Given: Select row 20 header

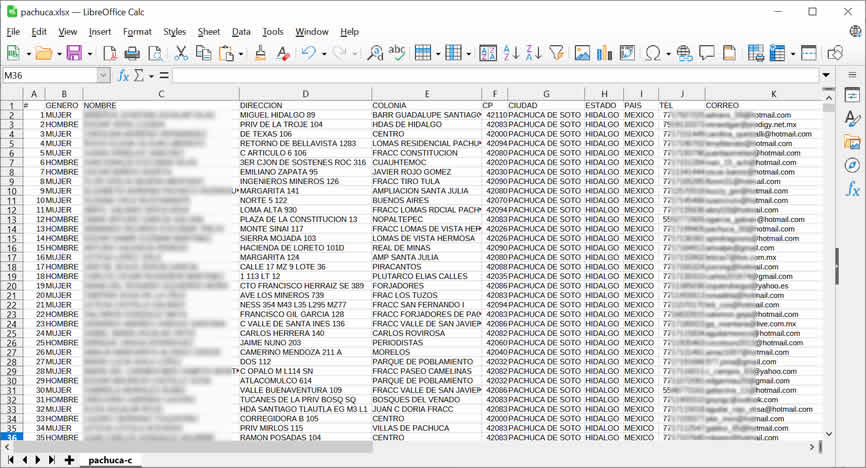Looking at the screenshot, I should tap(12, 286).
